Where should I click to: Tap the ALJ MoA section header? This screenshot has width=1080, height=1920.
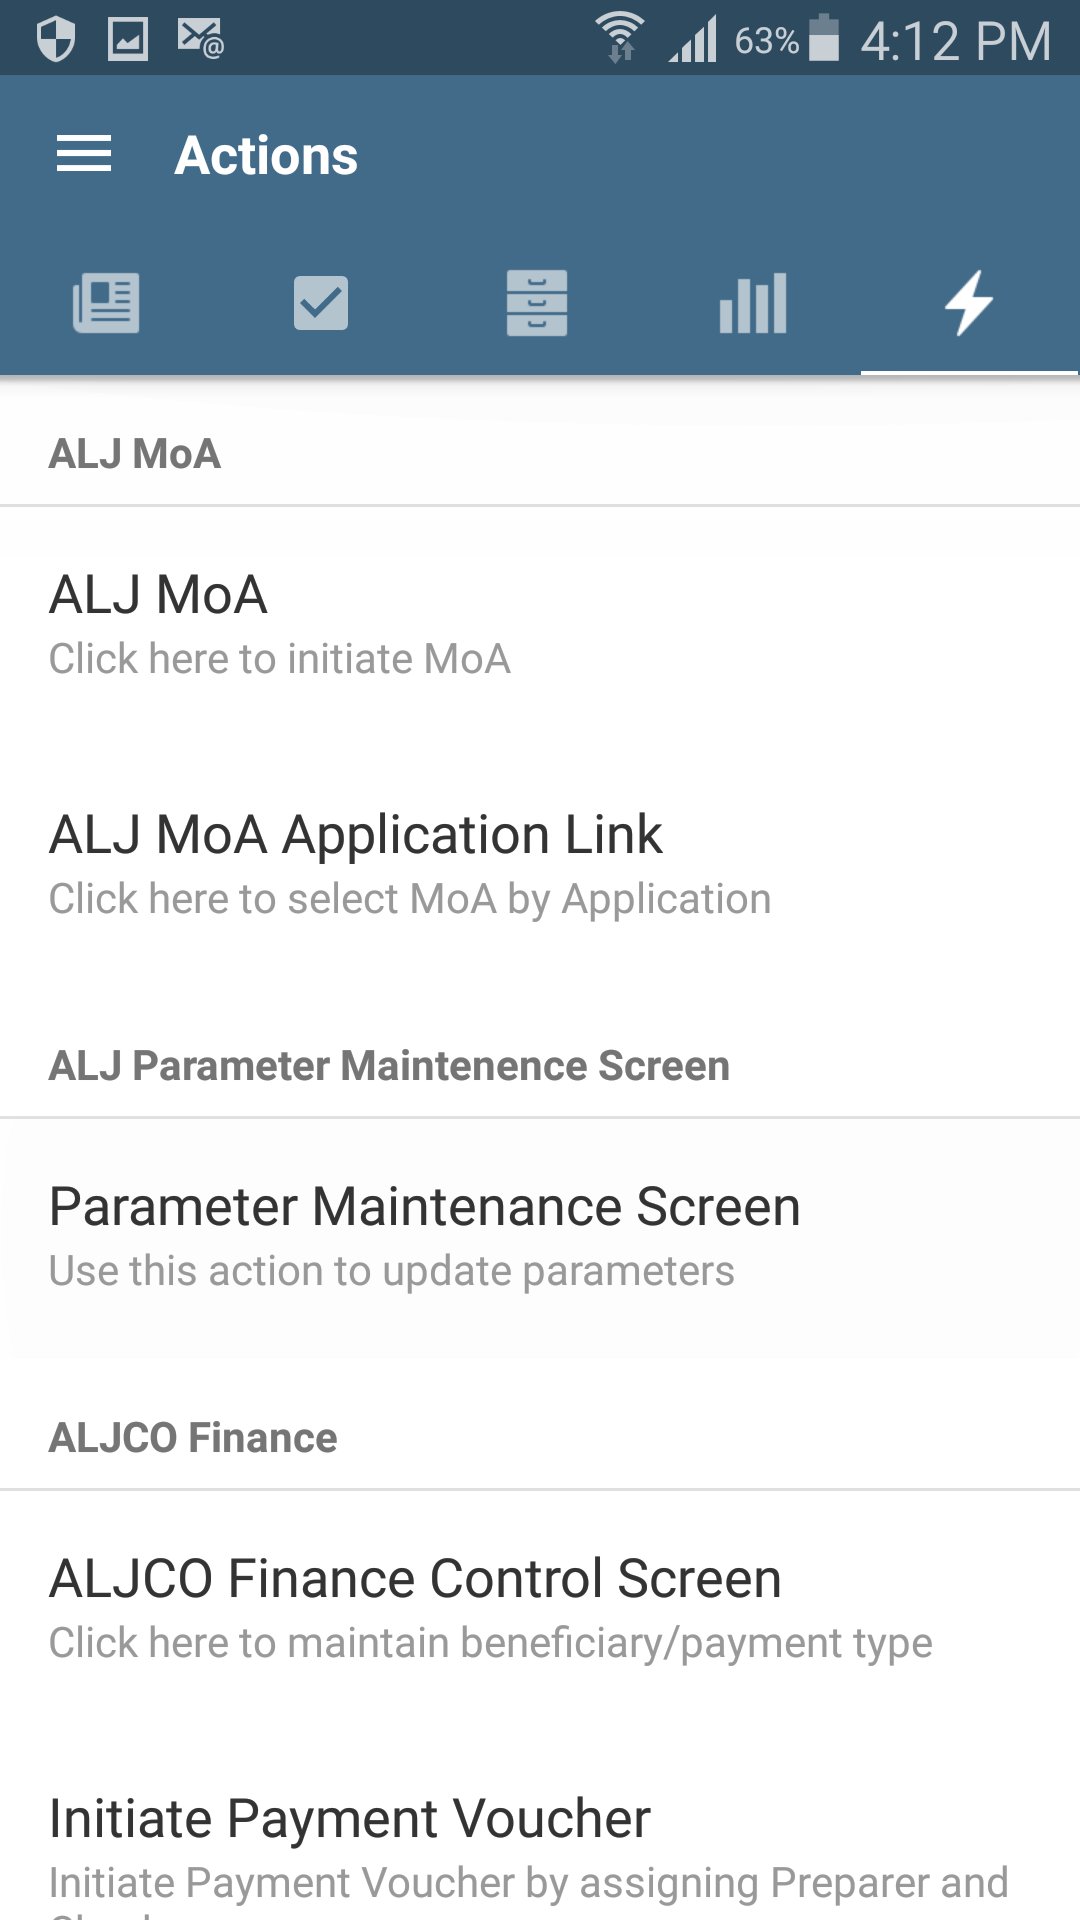tap(135, 454)
